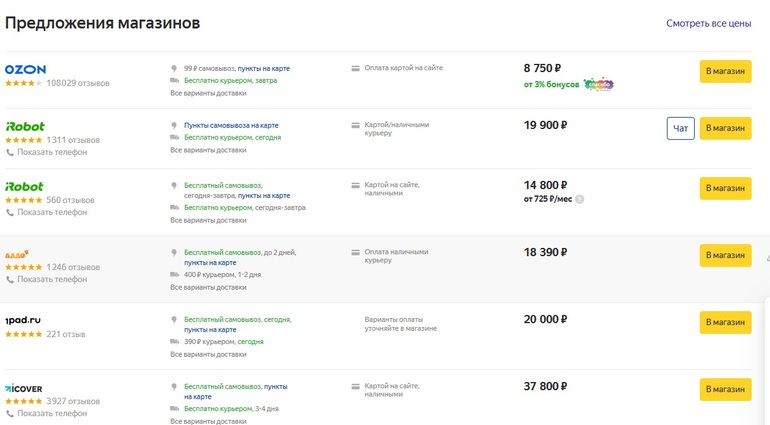Click the iCover store logo
This screenshot has height=425, width=770.
(24, 388)
